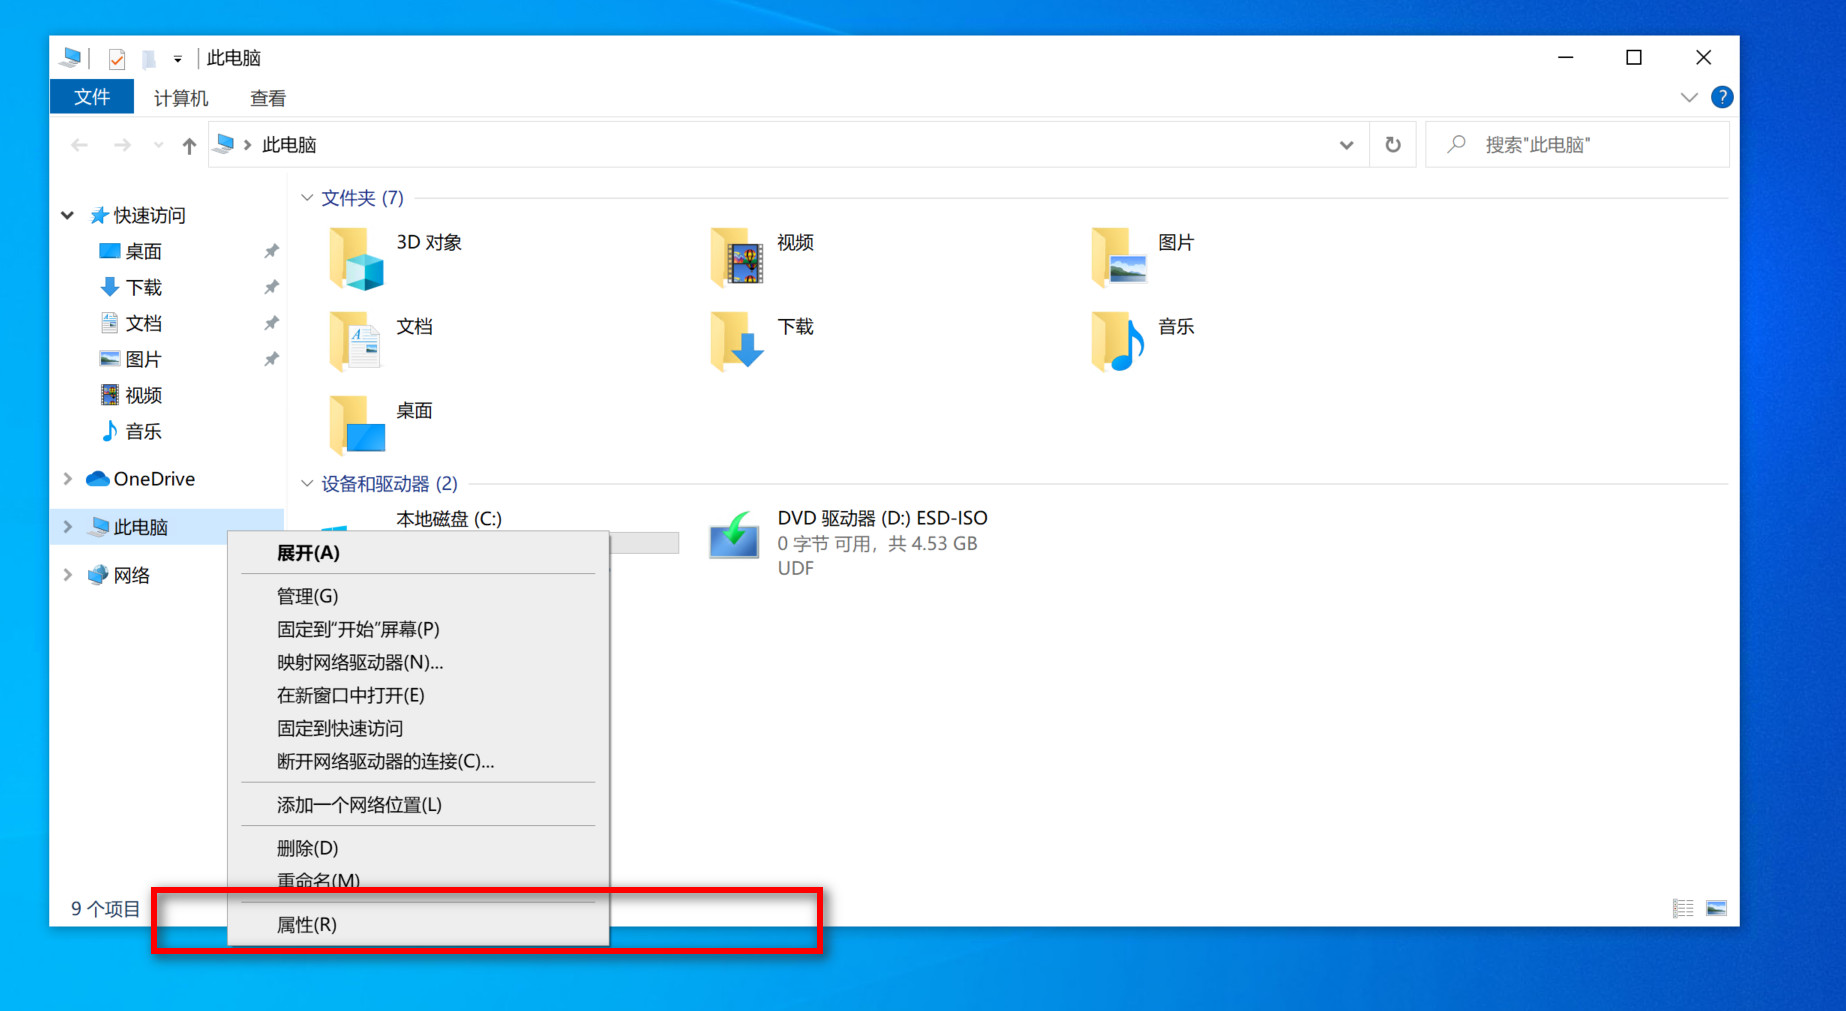Switch to the 查看 ribbon tab
The image size is (1846, 1011).
pyautogui.click(x=266, y=97)
